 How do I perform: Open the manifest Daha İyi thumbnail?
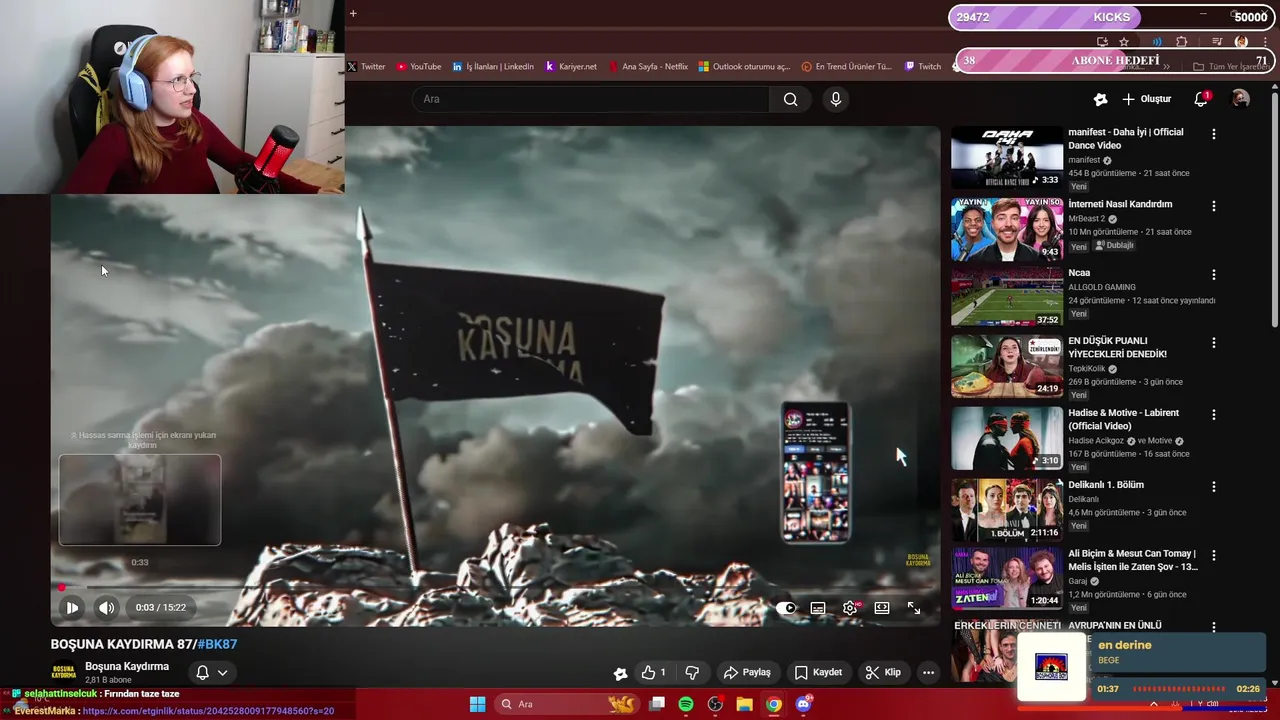click(x=1007, y=157)
